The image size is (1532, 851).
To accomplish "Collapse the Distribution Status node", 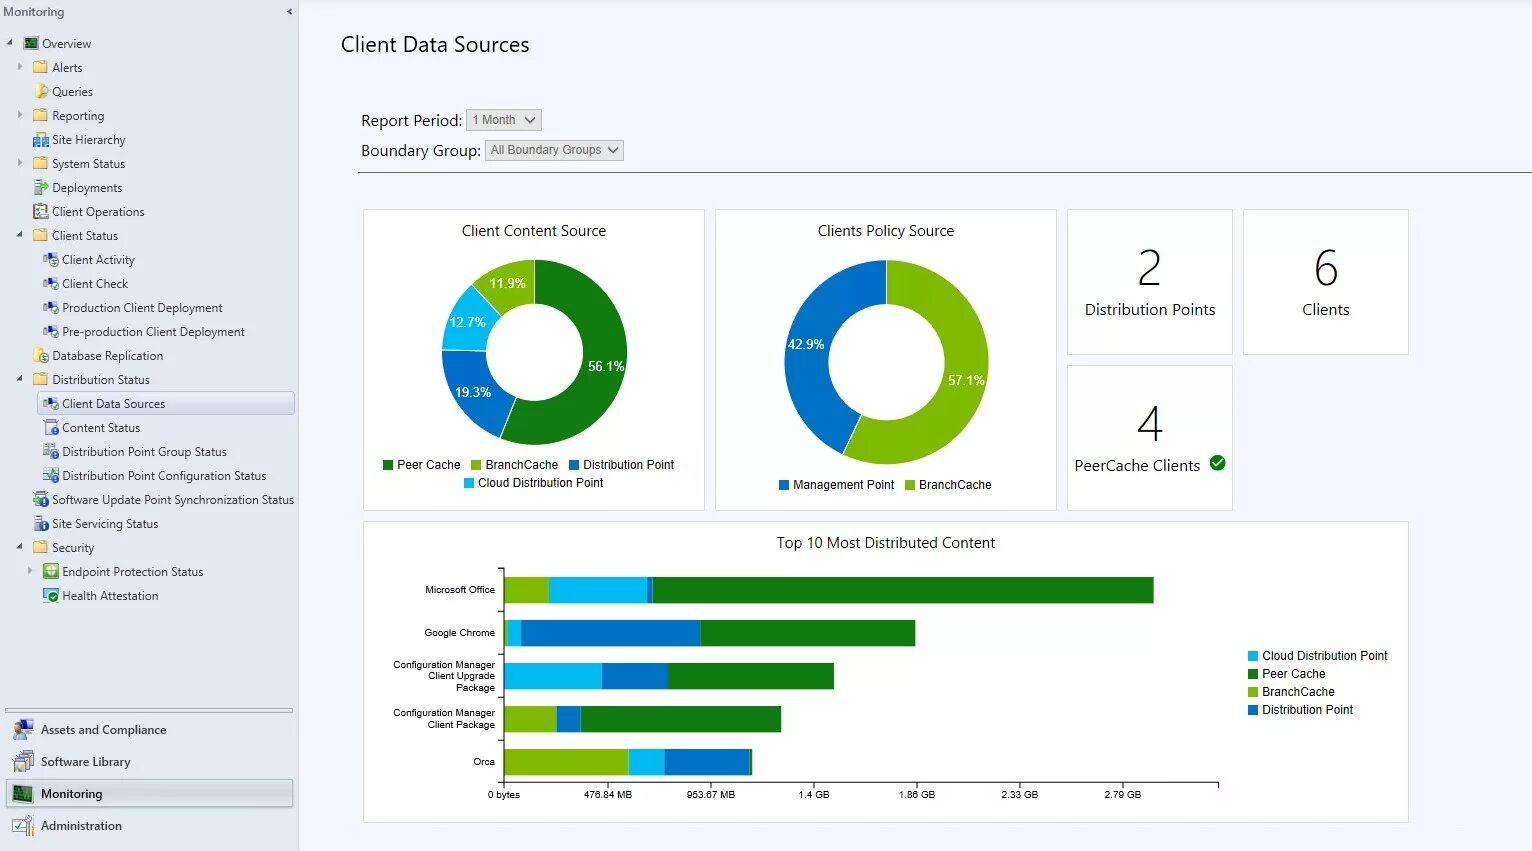I will pos(20,379).
